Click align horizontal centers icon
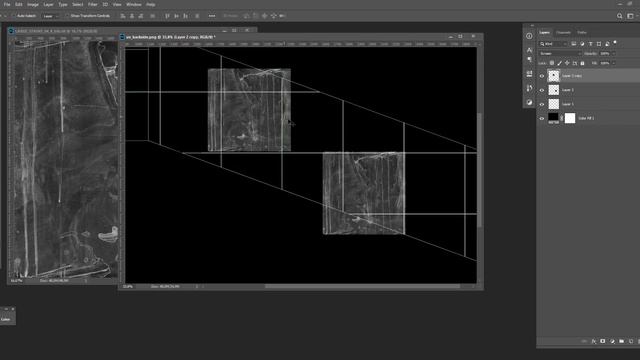 132,16
